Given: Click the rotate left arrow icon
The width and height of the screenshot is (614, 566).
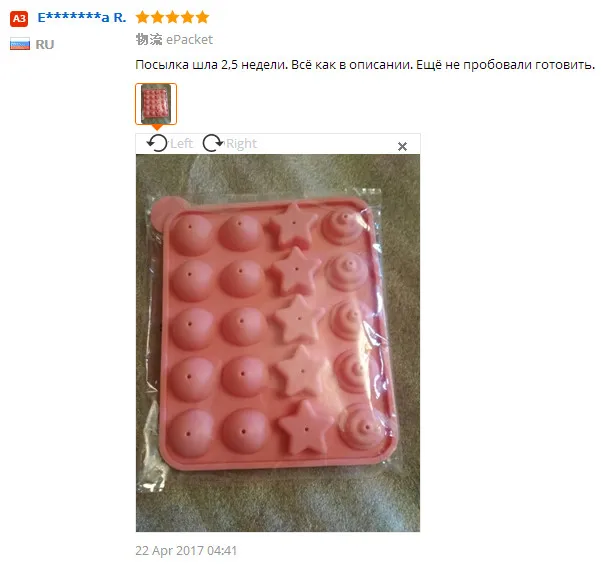Looking at the screenshot, I should [x=157, y=143].
